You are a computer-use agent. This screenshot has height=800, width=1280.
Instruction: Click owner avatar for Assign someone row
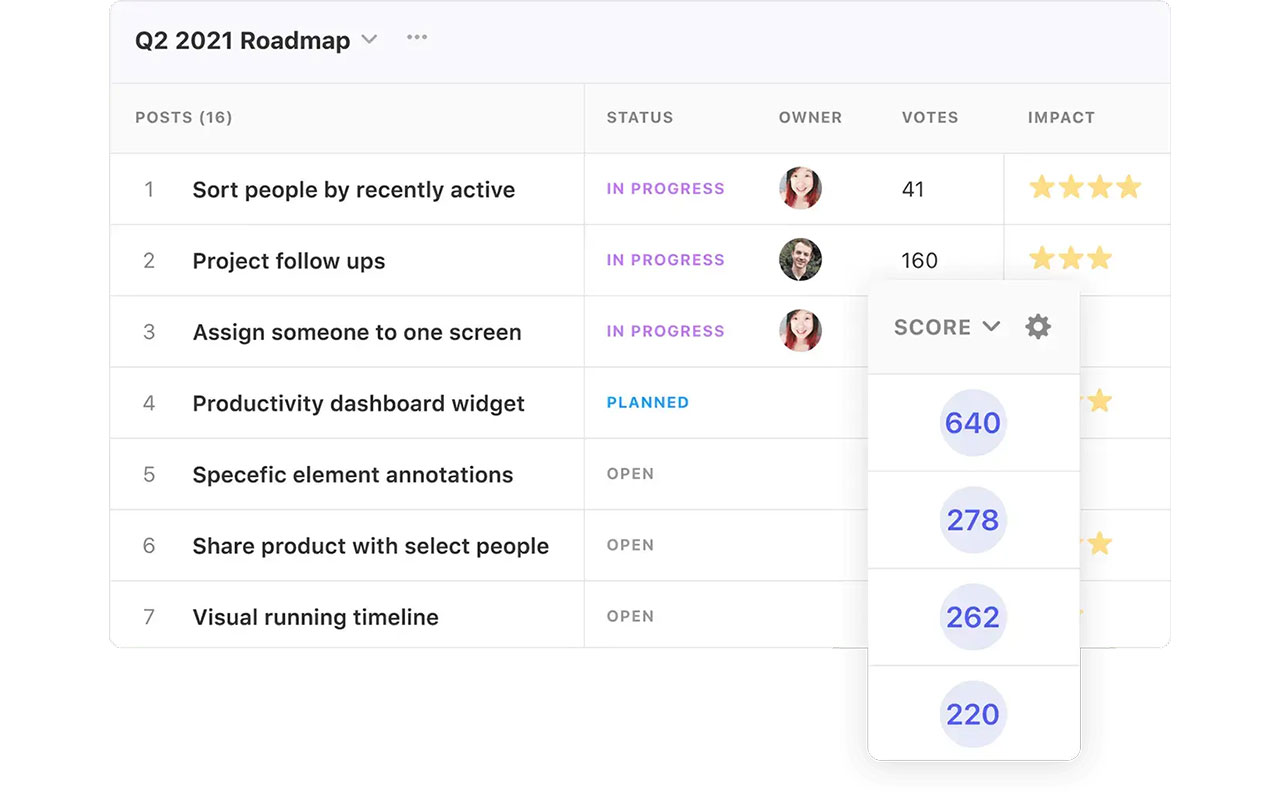pos(800,331)
